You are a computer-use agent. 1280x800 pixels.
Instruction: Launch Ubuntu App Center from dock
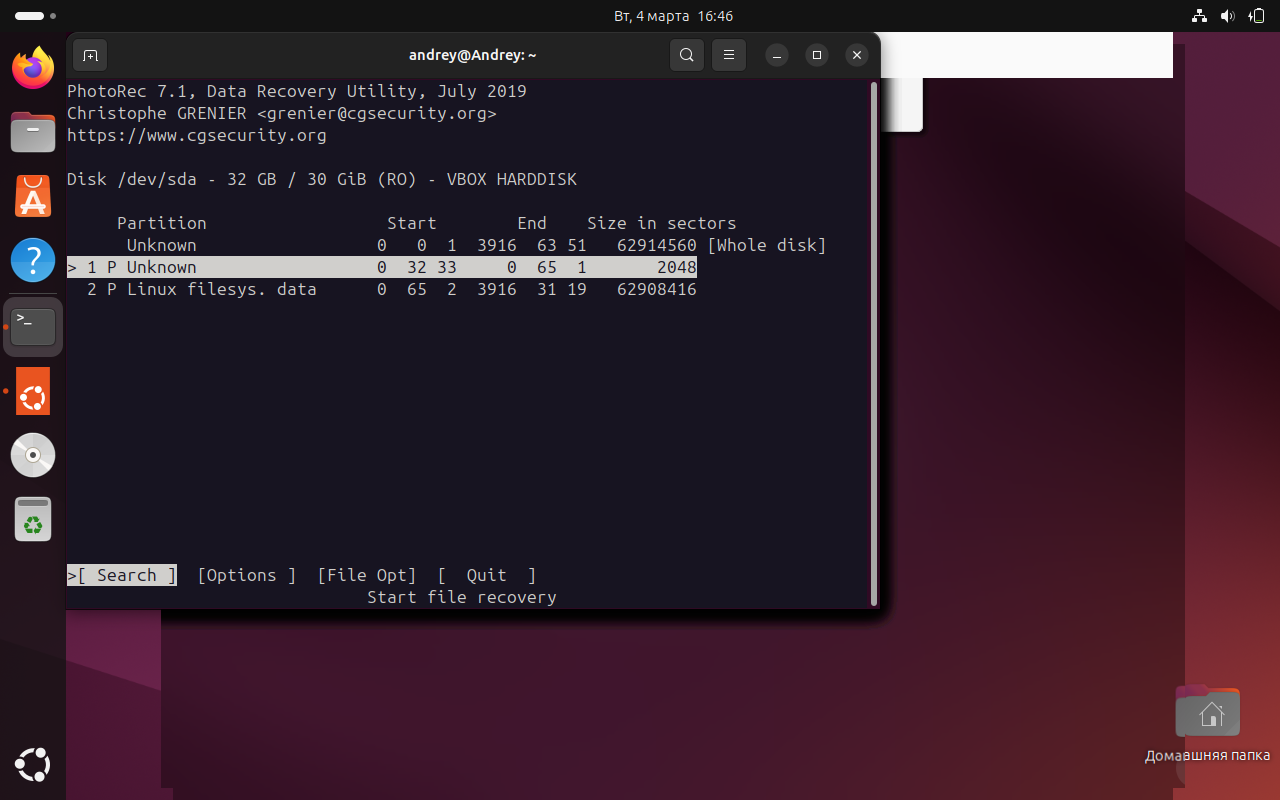point(33,196)
